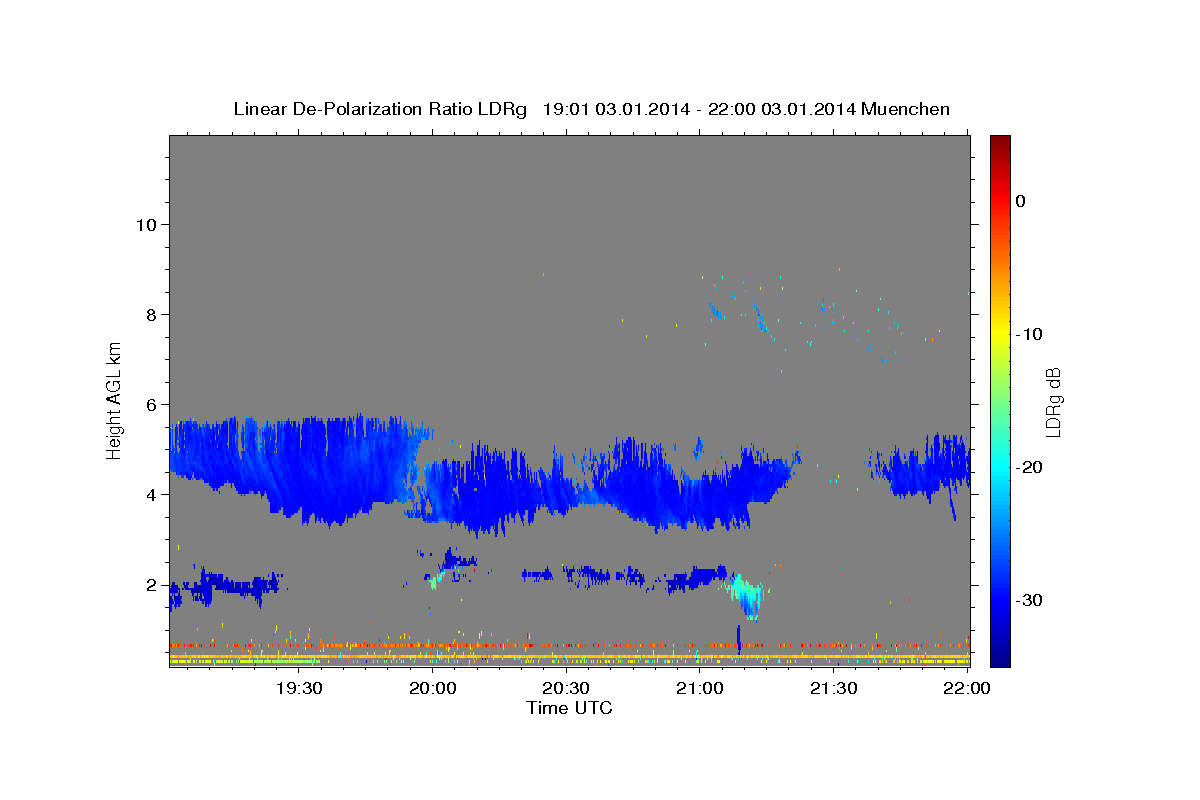
Task: Click the '20:00' time axis label
Action: 433,688
